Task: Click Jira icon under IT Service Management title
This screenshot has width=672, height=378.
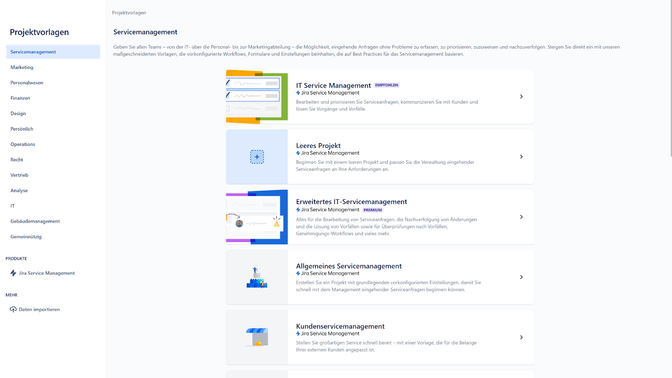Action: [x=298, y=93]
